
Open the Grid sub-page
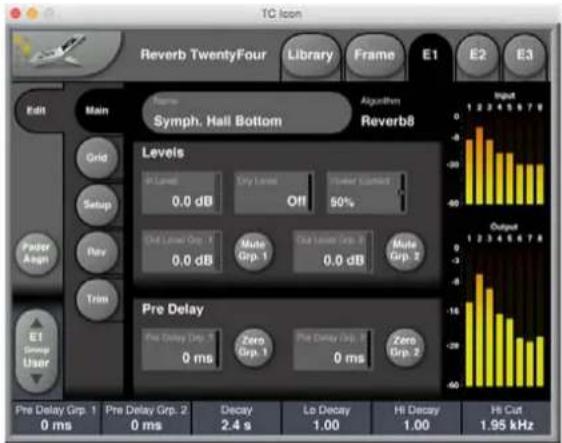(x=97, y=158)
